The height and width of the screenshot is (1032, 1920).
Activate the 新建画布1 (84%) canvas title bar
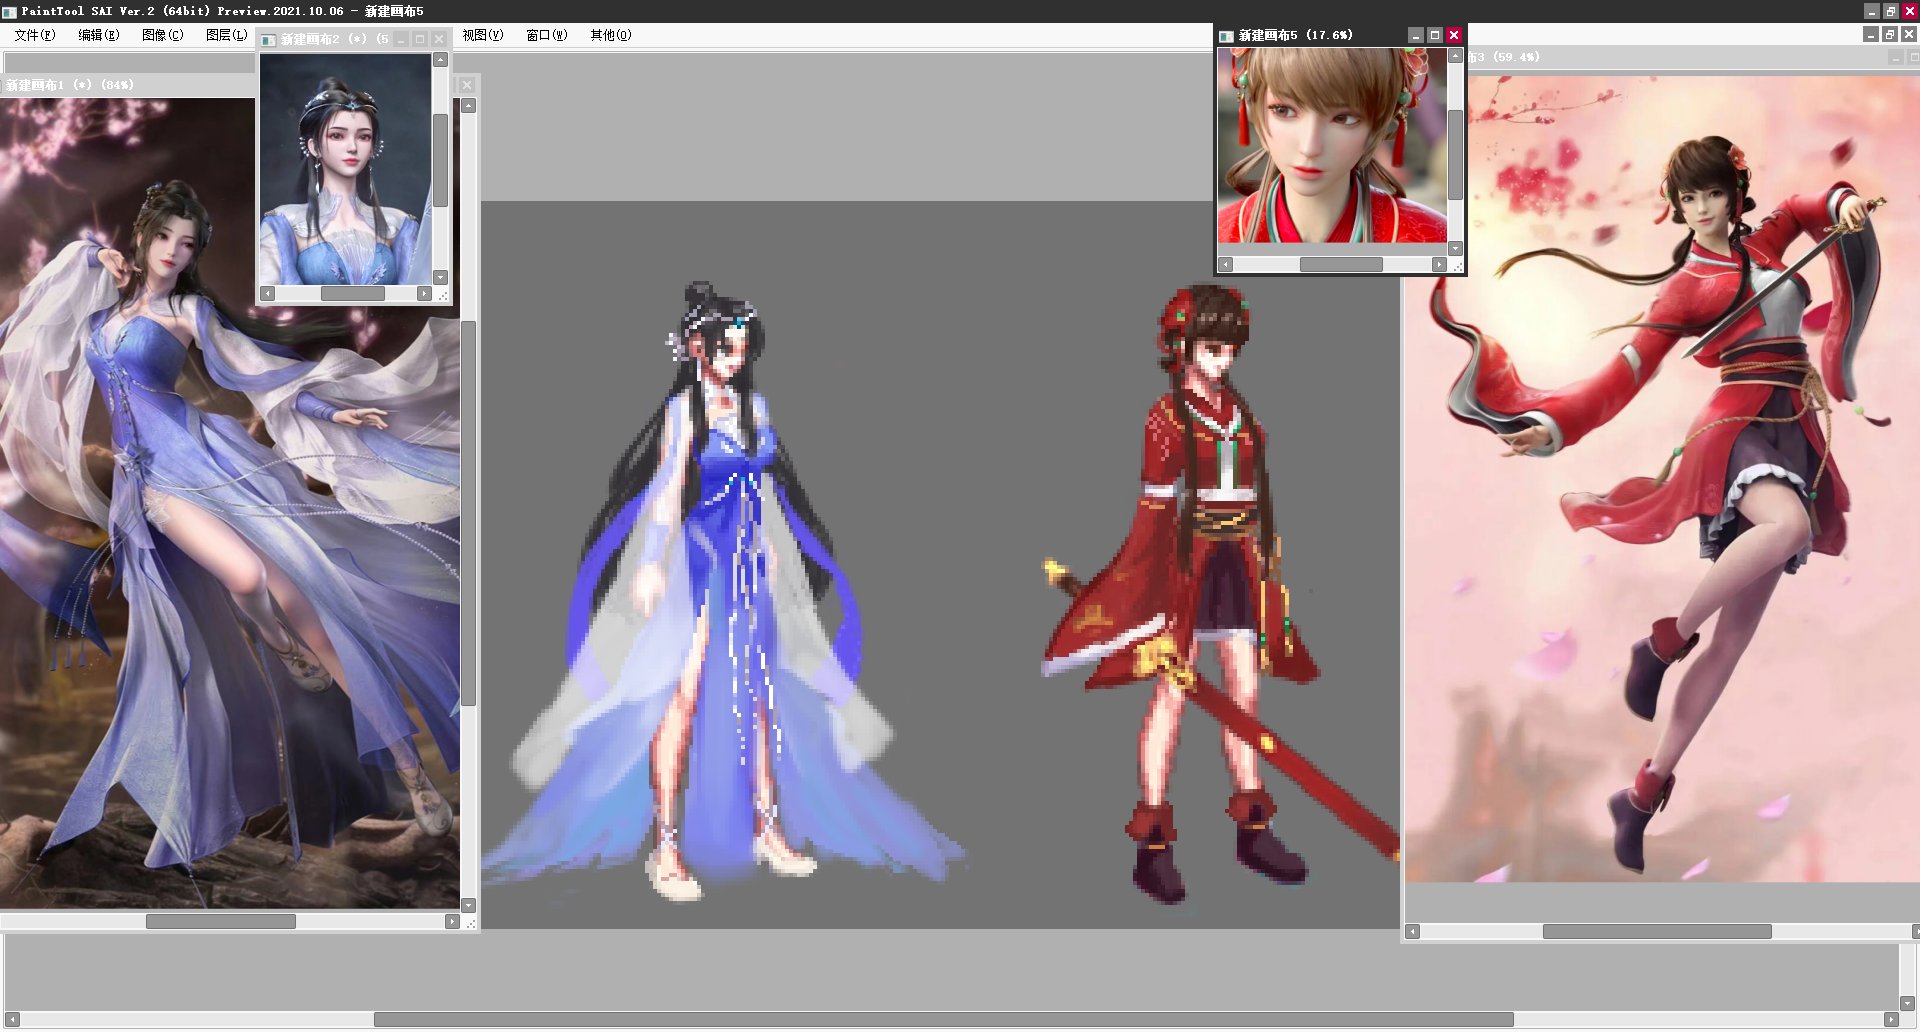[x=120, y=85]
